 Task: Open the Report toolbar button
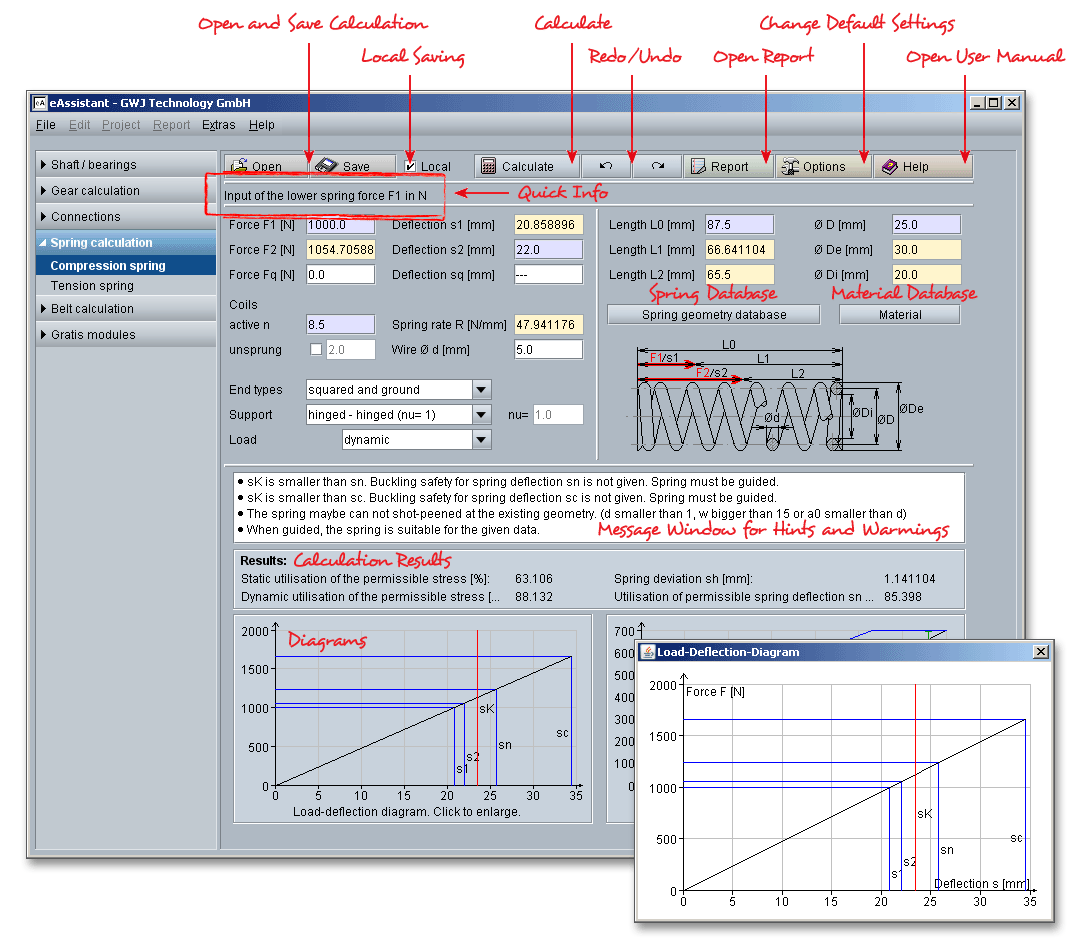tap(728, 166)
